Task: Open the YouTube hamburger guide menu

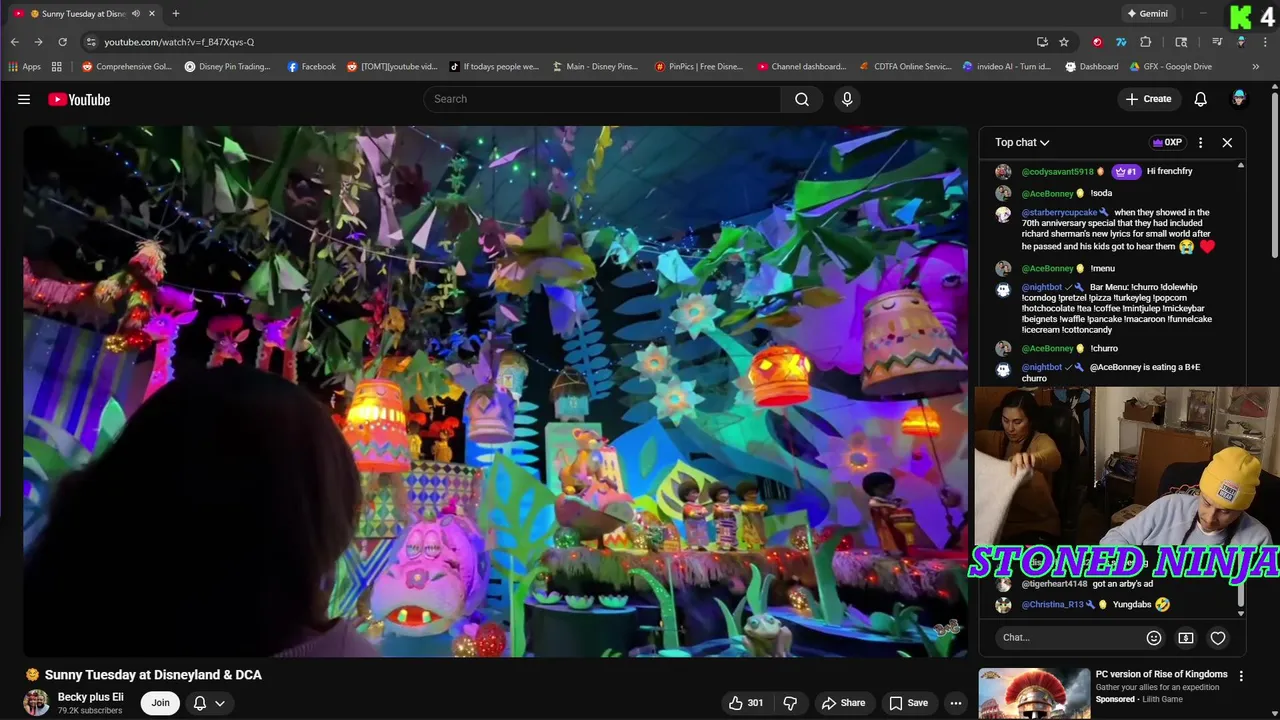Action: pos(24,99)
